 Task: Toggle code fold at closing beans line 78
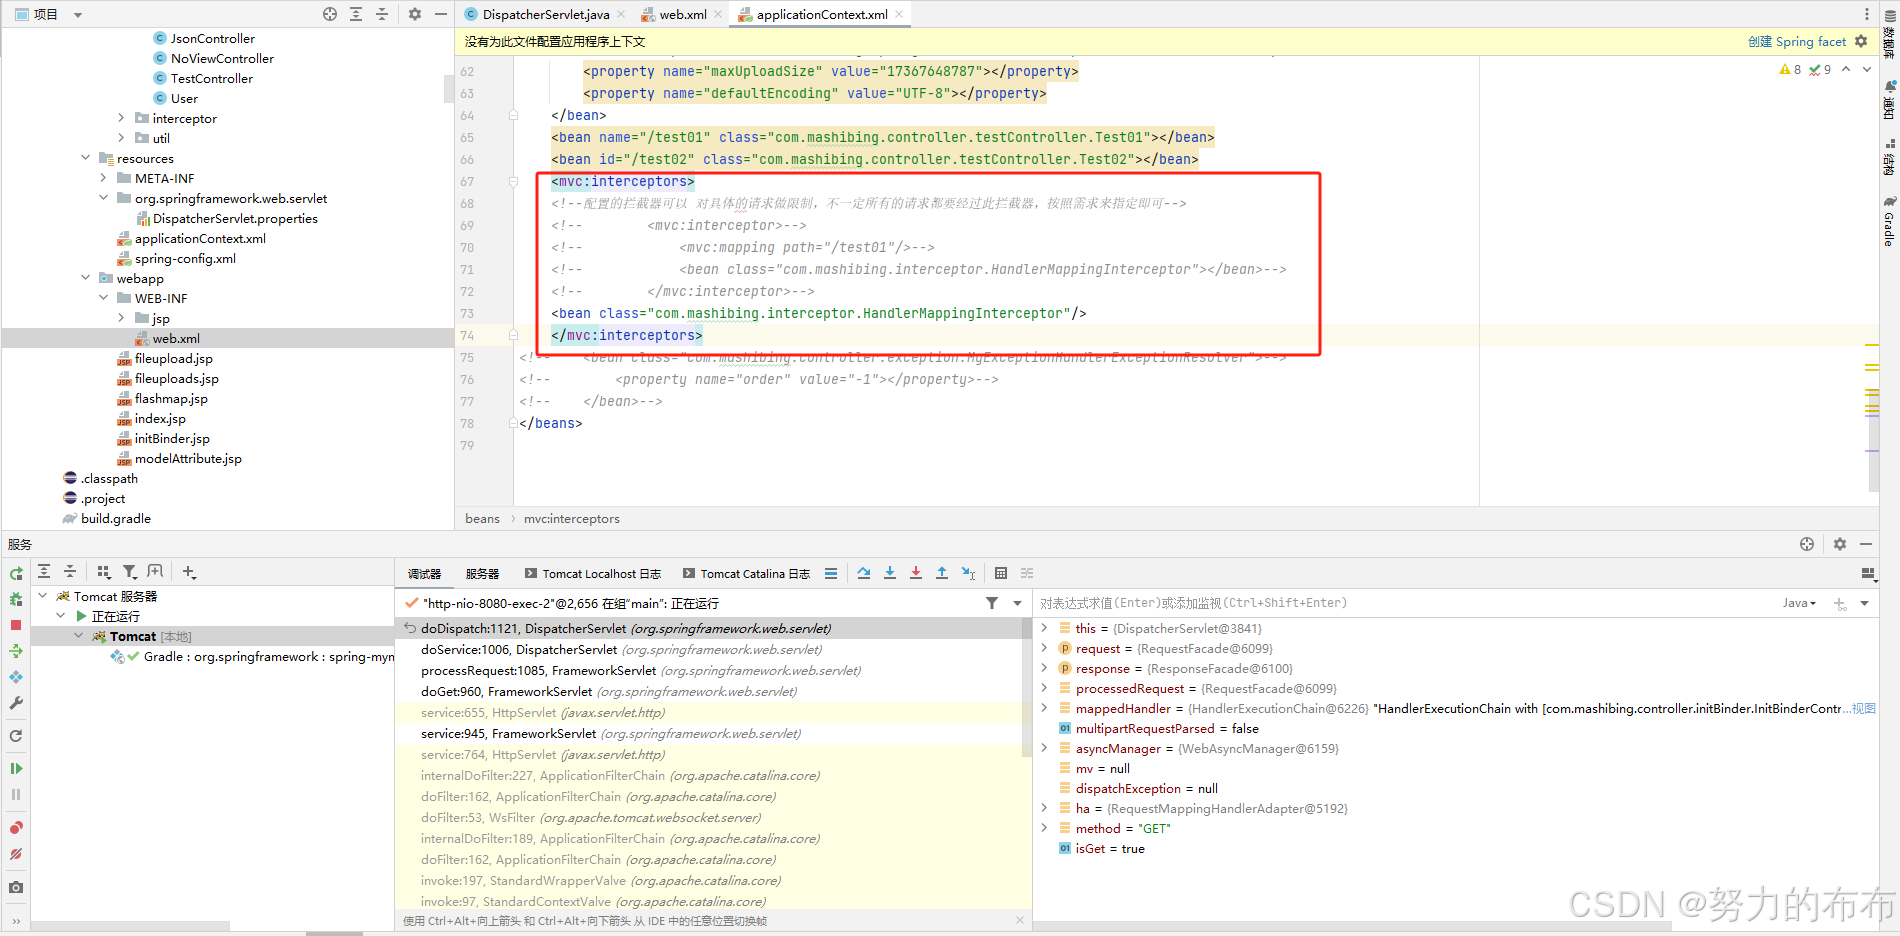click(x=514, y=423)
